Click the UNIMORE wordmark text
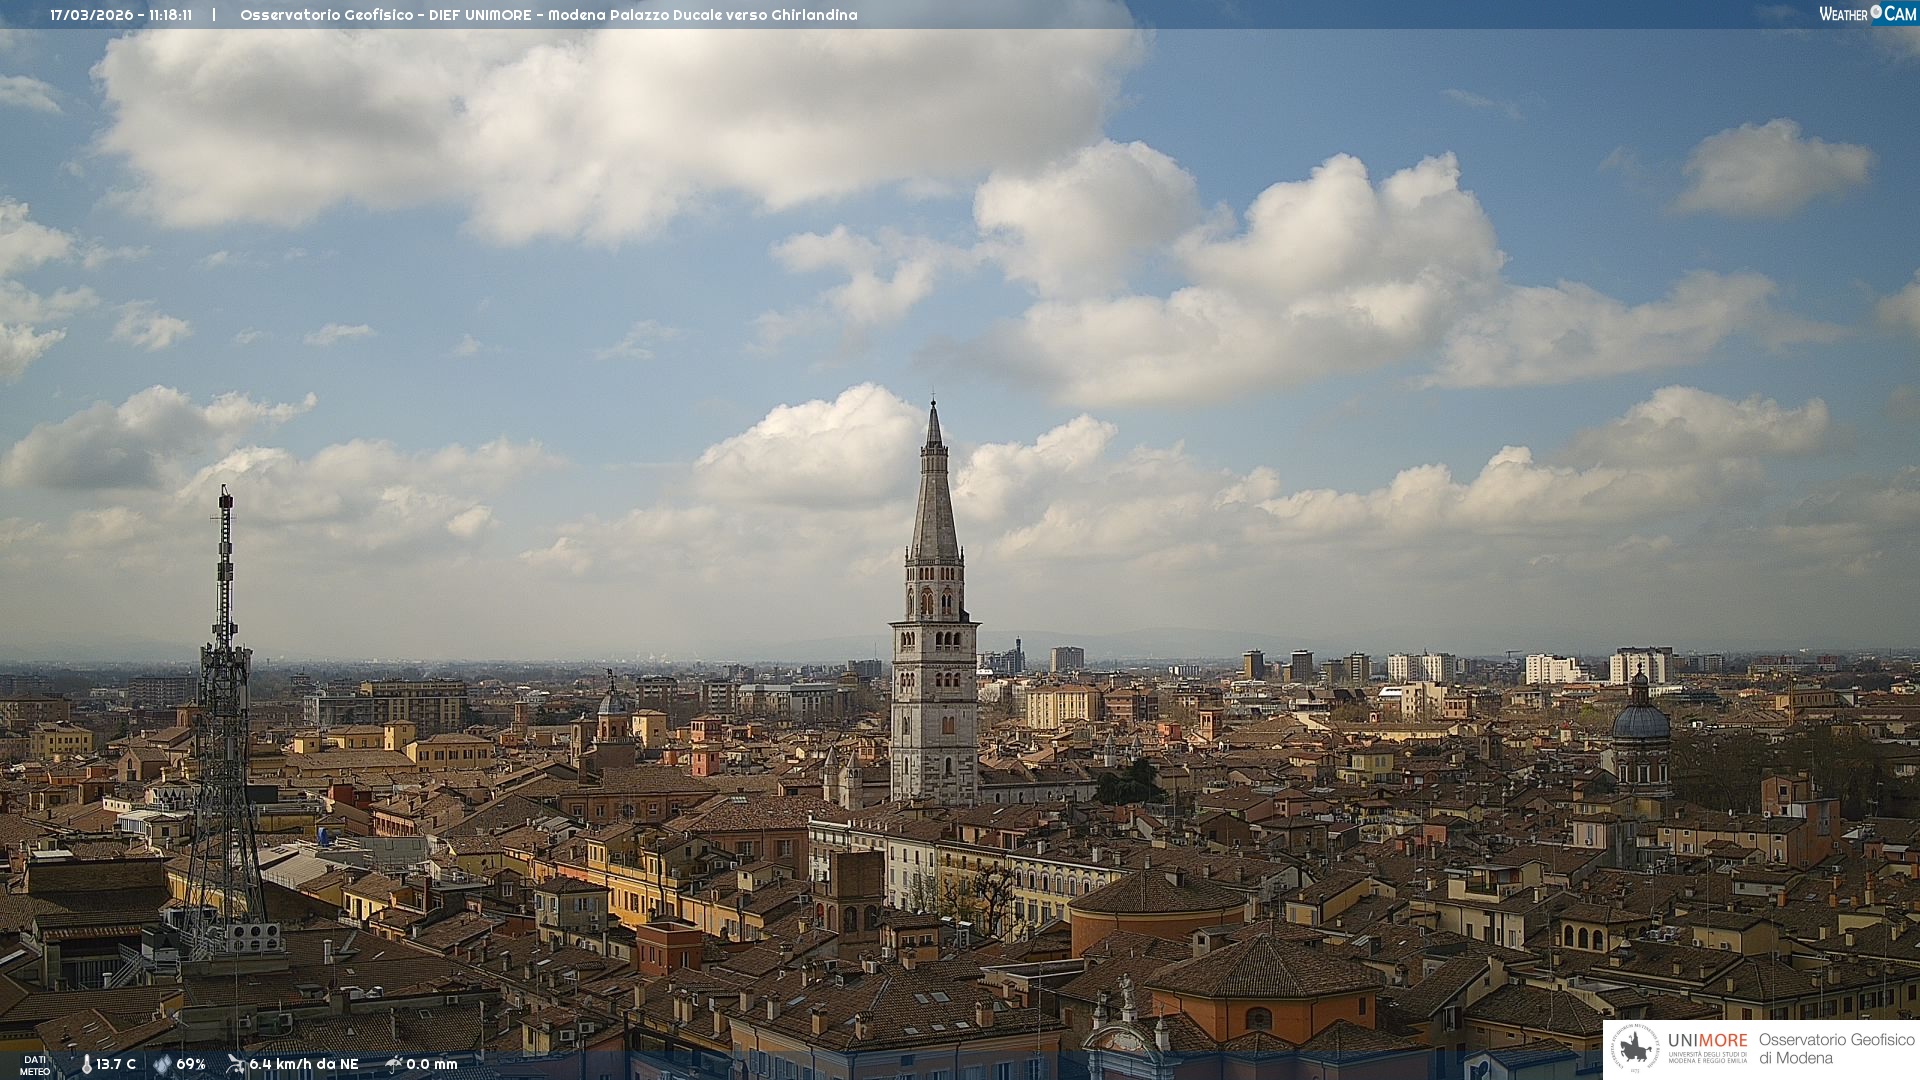 point(1707,1040)
